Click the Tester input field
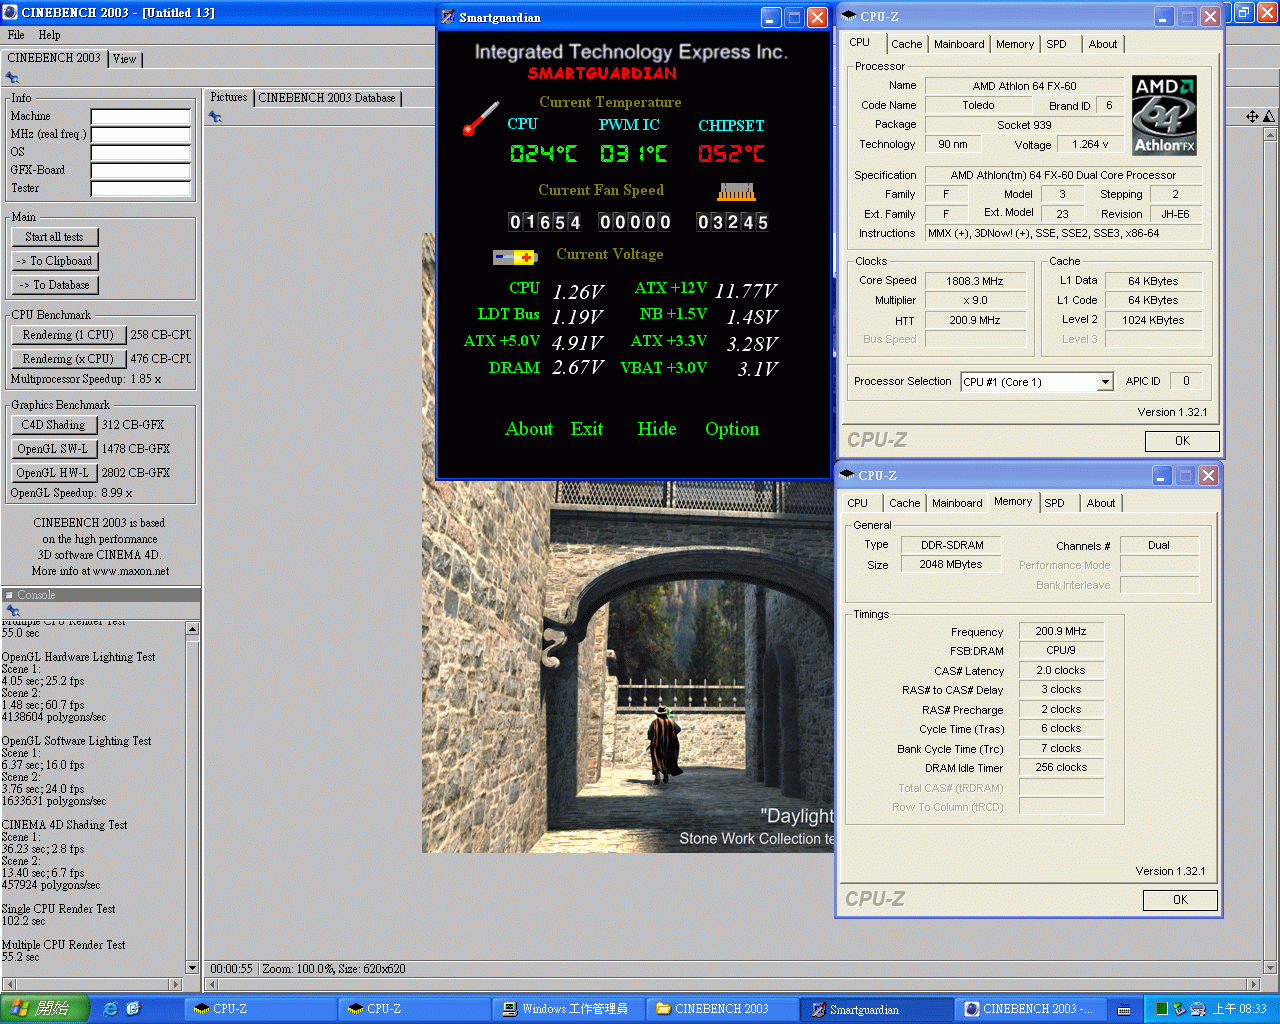Viewport: 1280px width, 1024px height. 141,189
